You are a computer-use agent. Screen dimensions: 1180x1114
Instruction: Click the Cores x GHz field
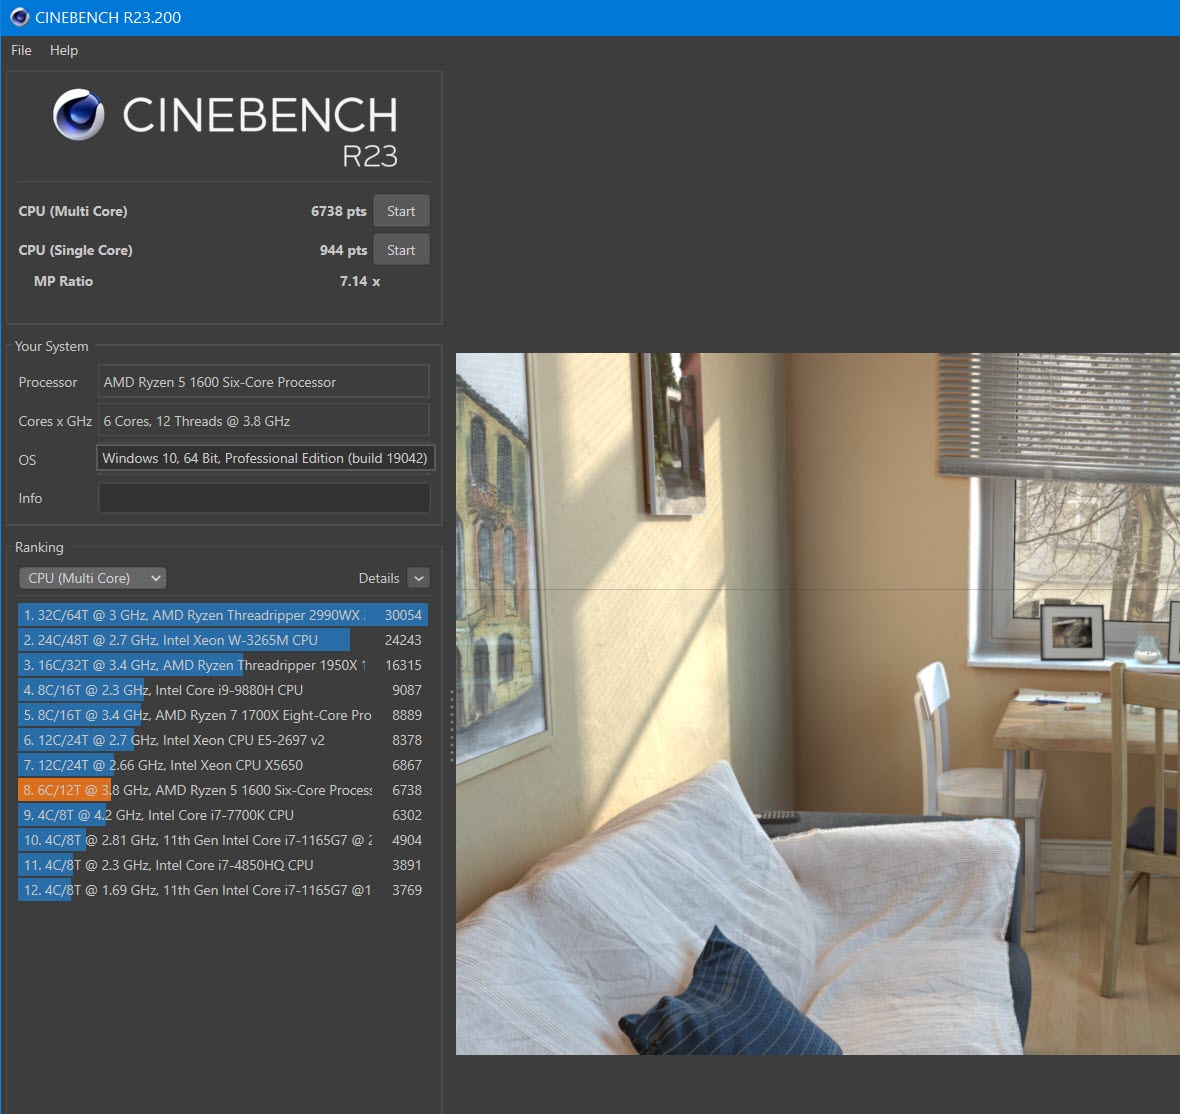263,421
